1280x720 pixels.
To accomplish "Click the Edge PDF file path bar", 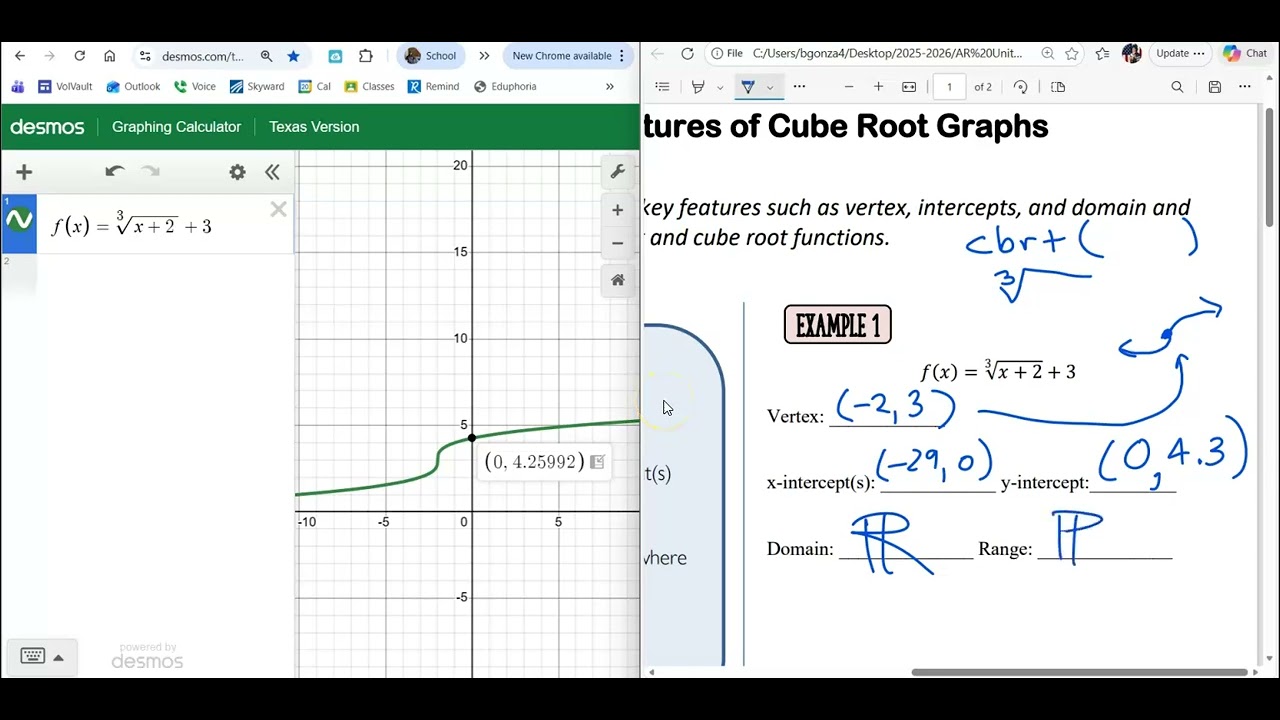I will tap(888, 54).
